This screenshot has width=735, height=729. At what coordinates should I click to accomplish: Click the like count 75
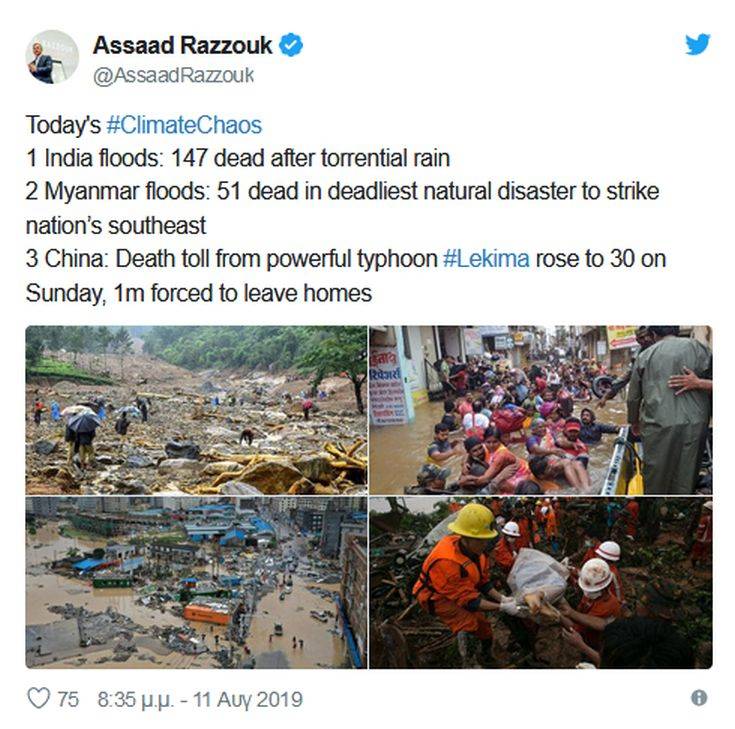point(68,699)
